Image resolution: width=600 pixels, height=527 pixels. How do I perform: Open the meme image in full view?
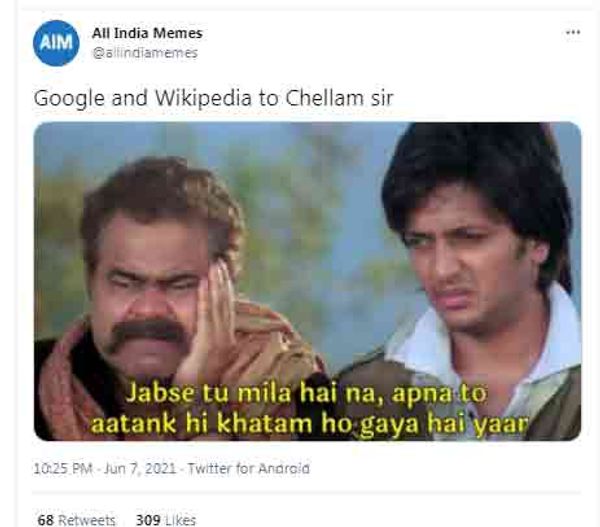pyautogui.click(x=307, y=281)
